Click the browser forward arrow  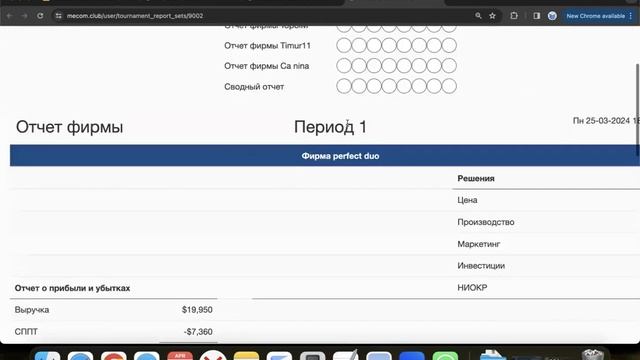(x=24, y=16)
